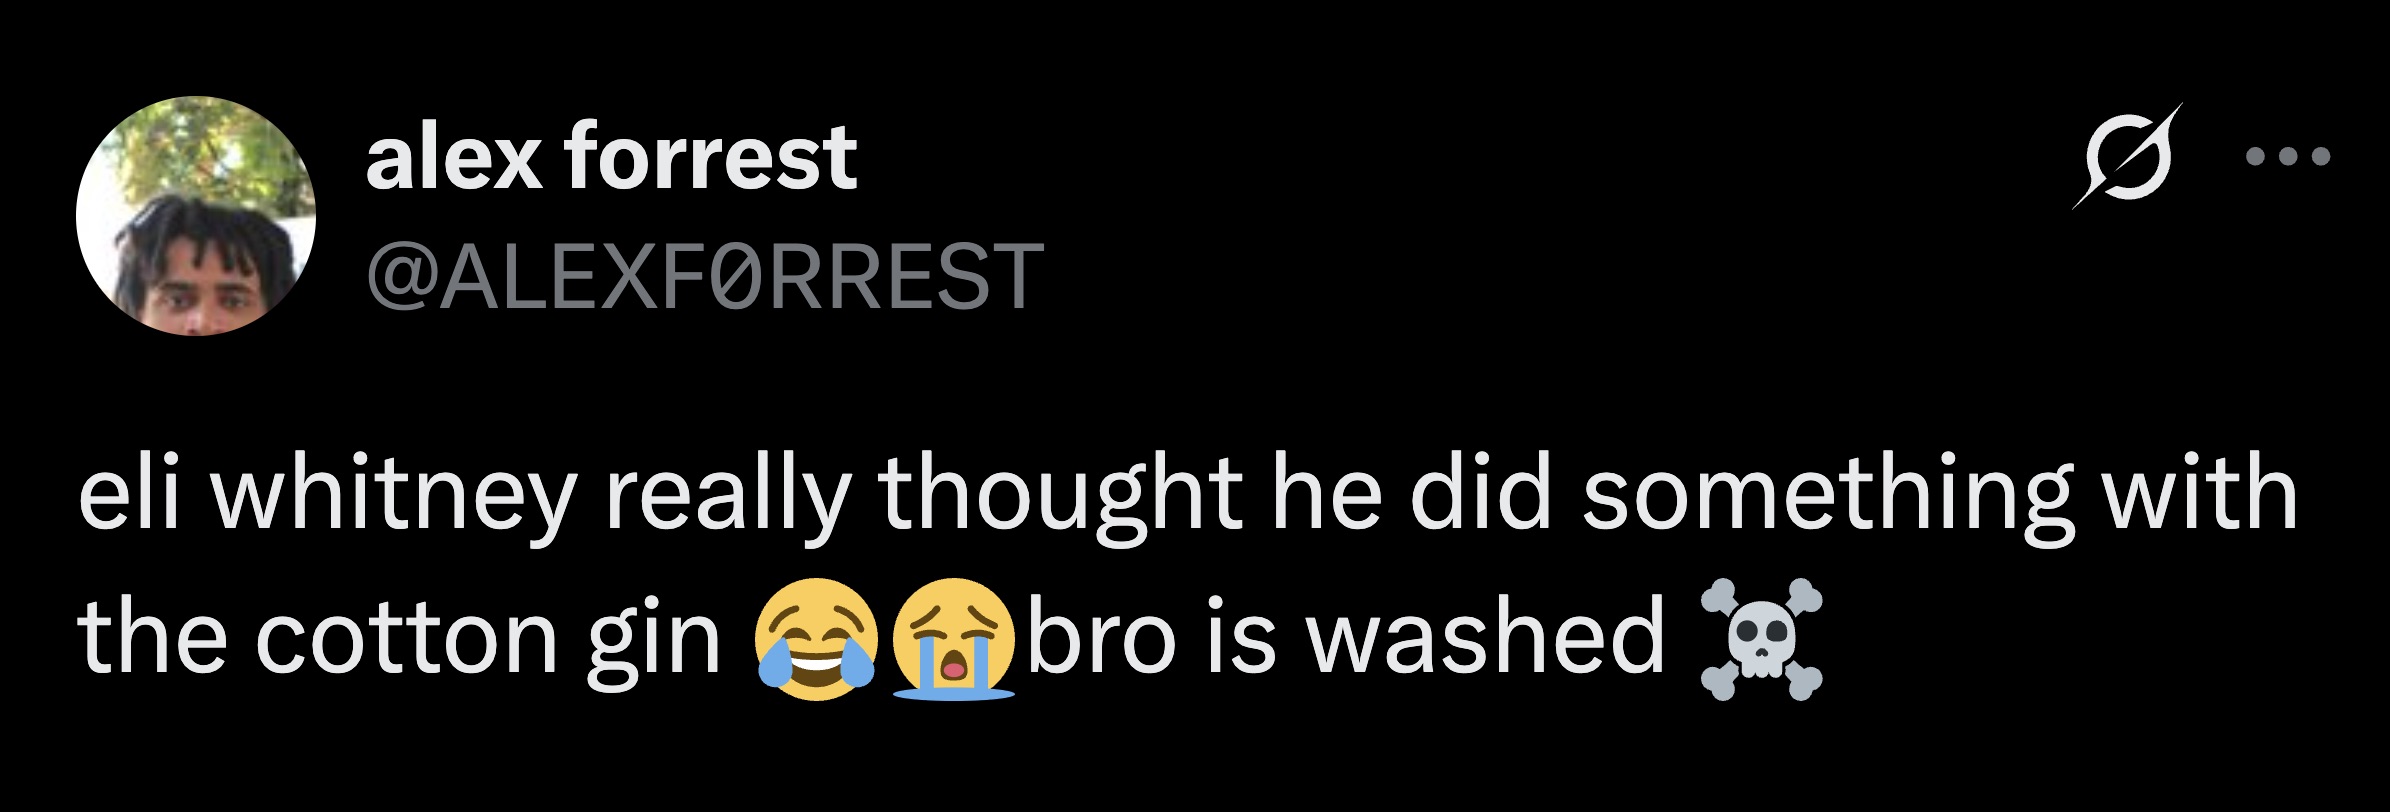Click "cotton gin" in the post text
2390x812 pixels.
point(489,639)
